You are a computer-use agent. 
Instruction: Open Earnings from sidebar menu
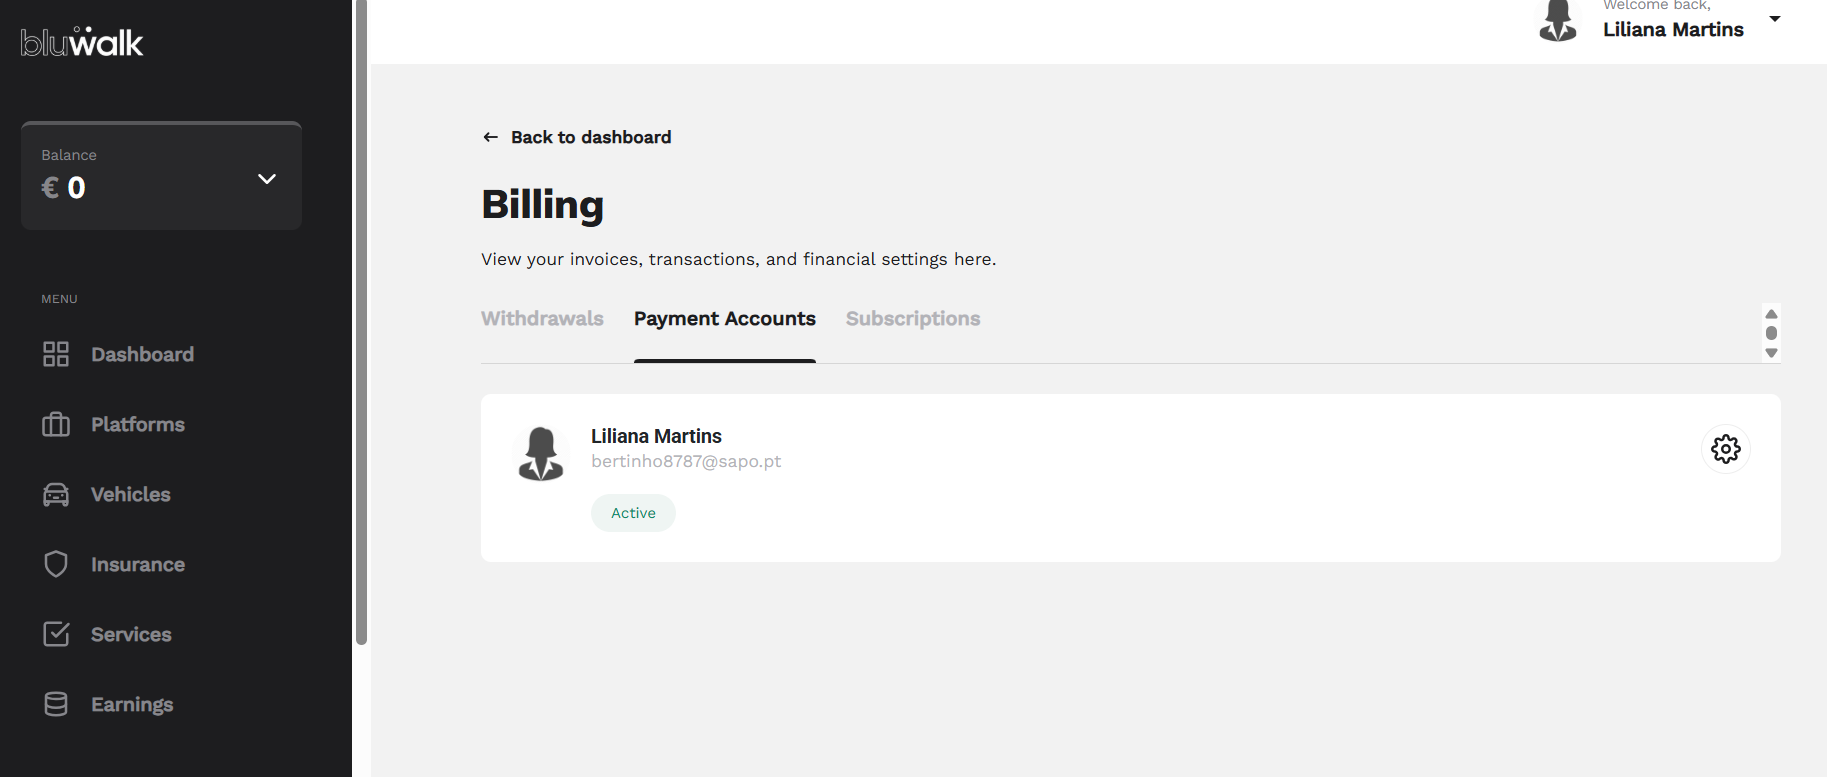(132, 704)
